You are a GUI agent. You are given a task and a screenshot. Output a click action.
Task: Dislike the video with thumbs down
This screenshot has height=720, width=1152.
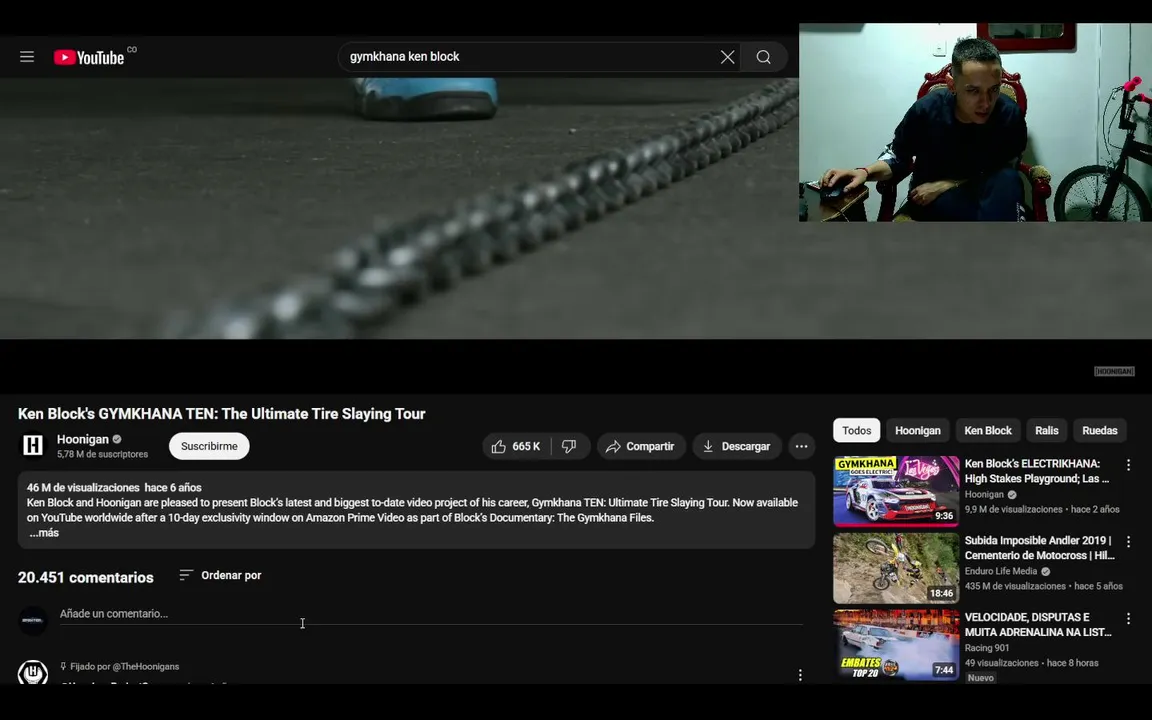(570, 447)
